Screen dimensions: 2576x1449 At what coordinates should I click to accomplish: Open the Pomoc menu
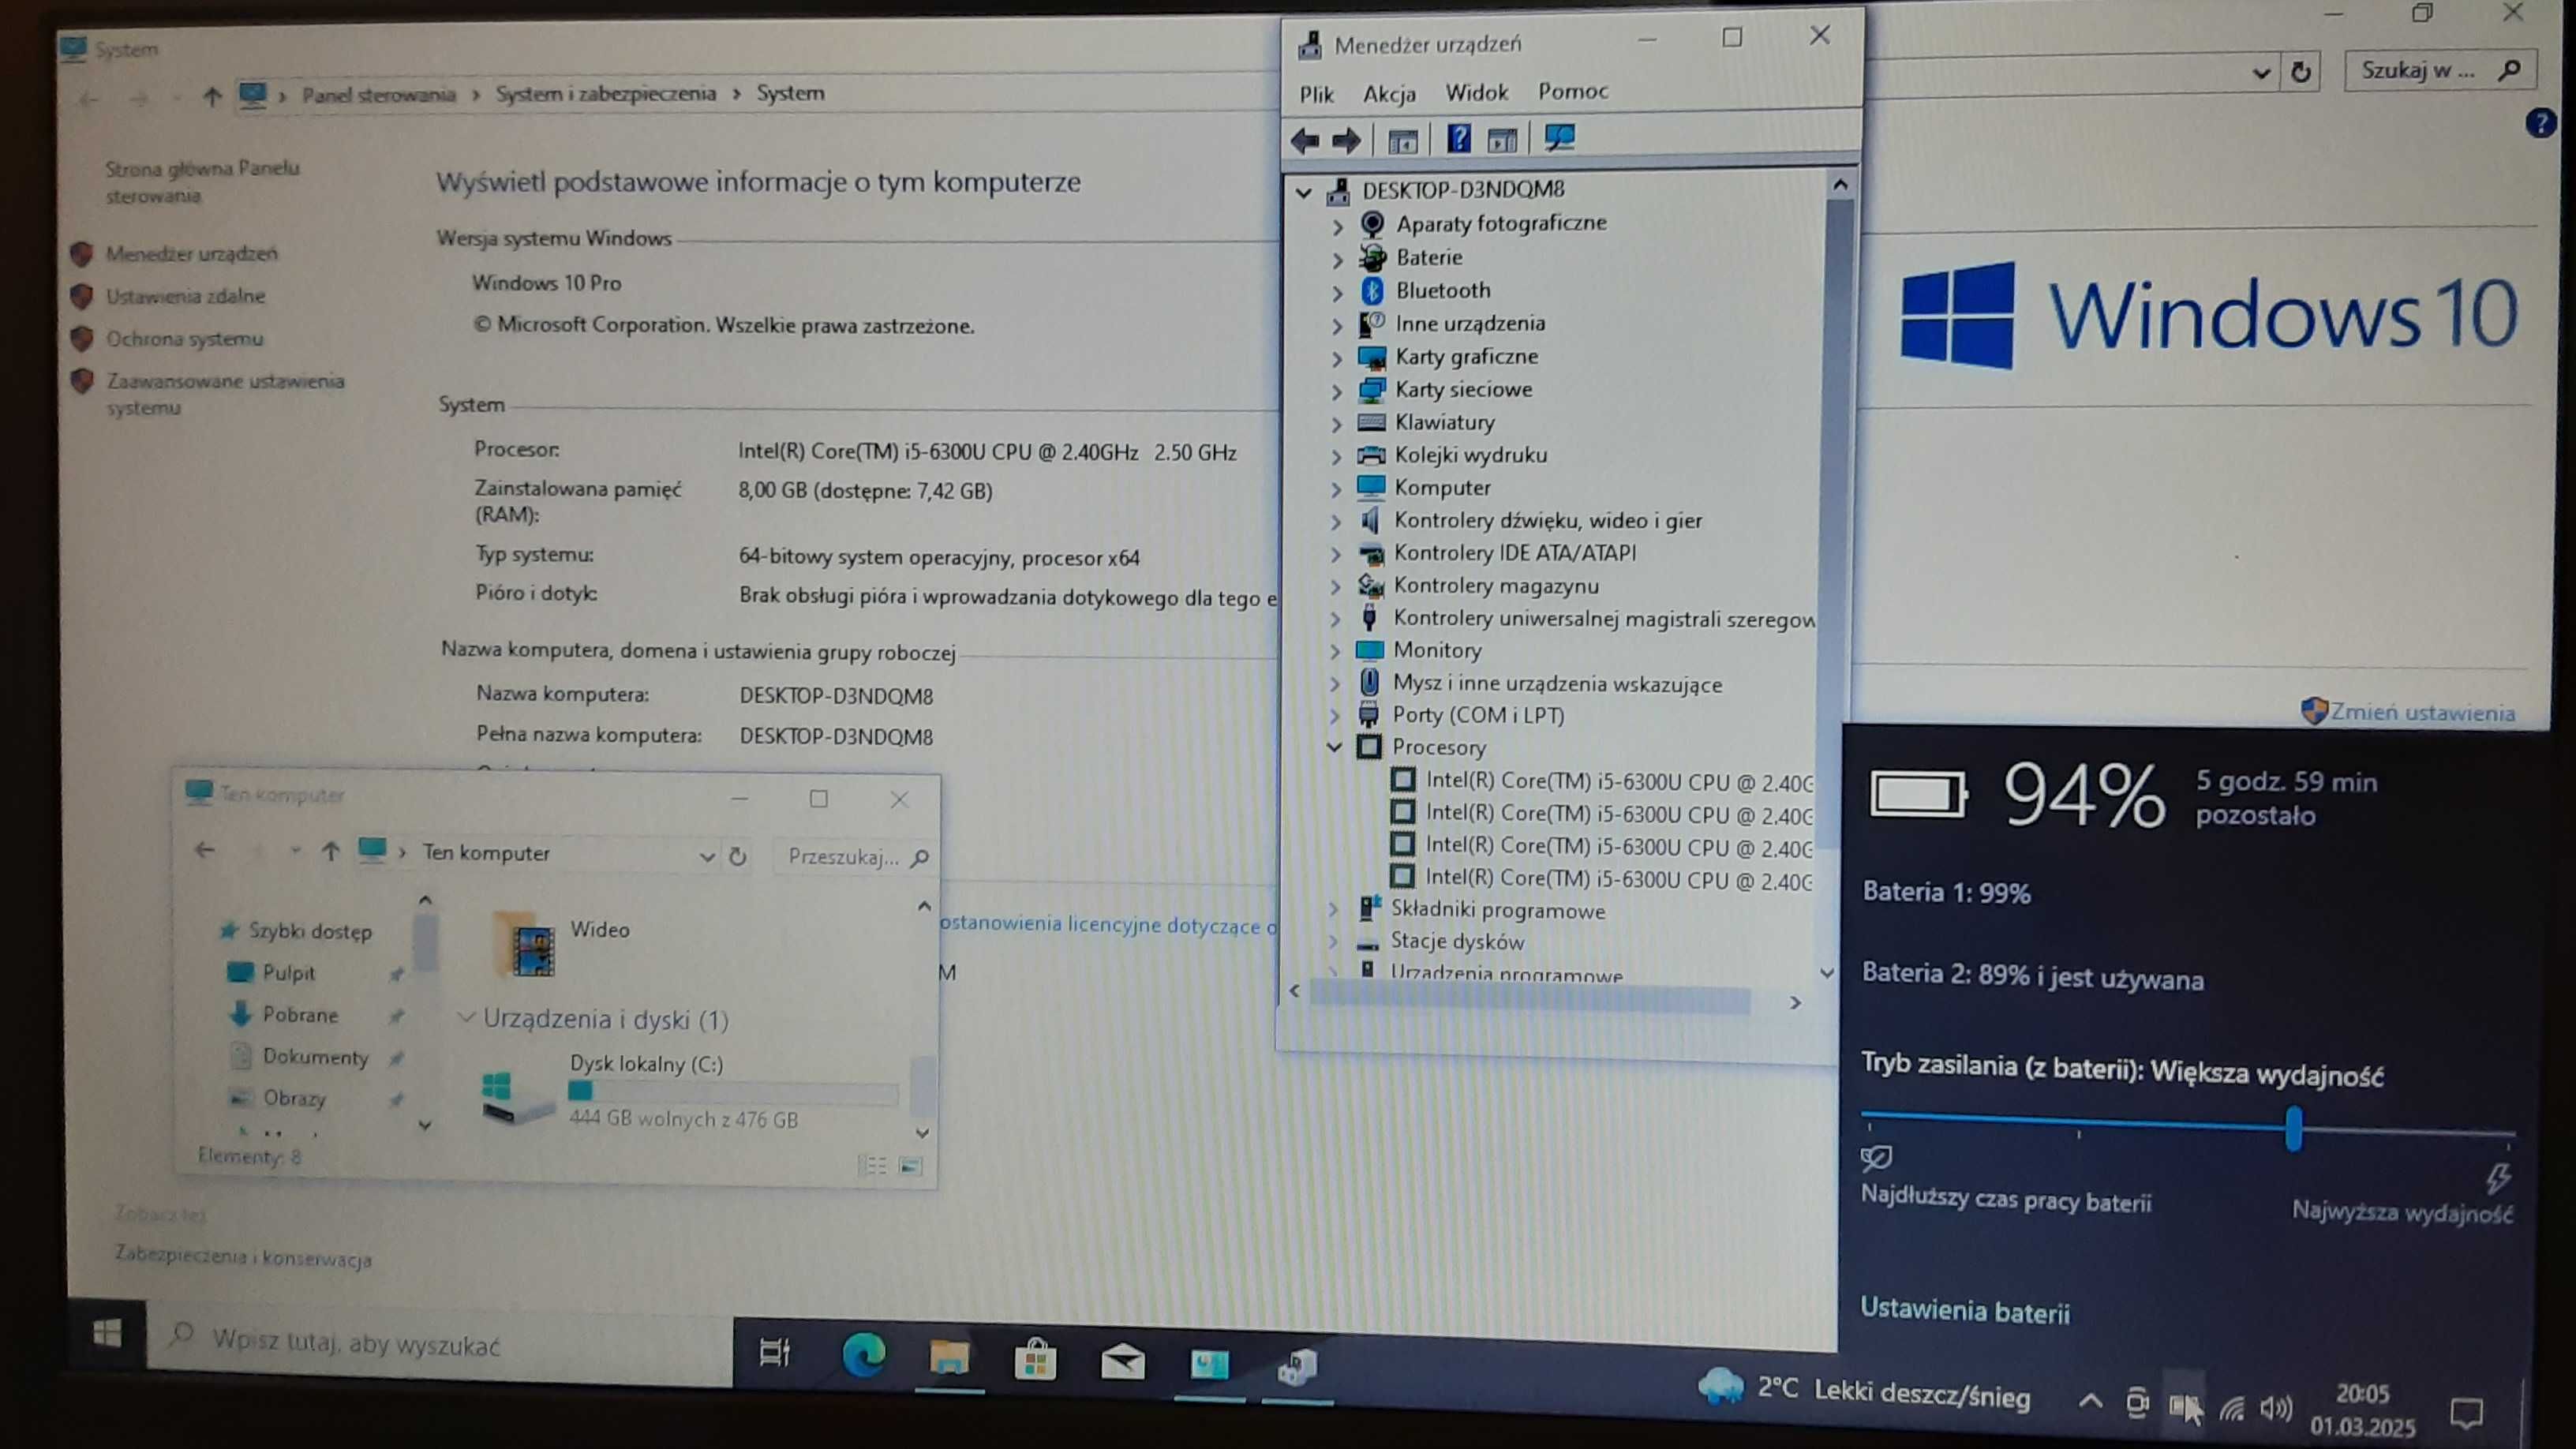click(1572, 91)
